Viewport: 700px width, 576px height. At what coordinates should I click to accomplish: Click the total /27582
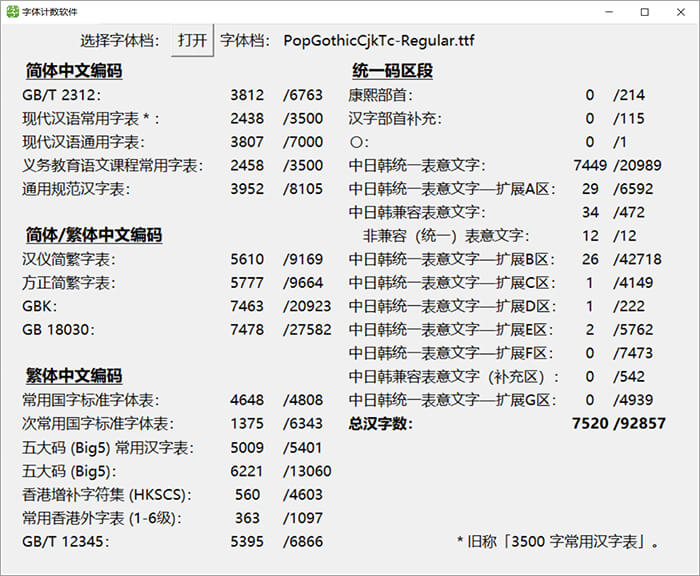click(x=307, y=330)
